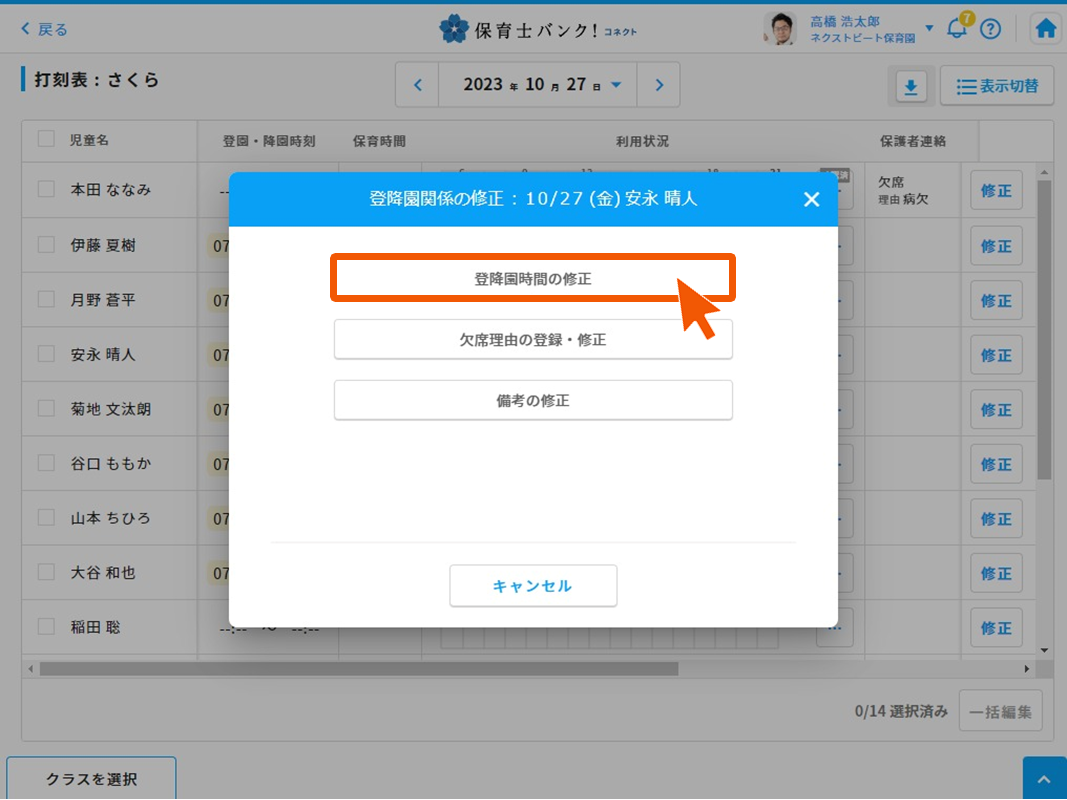Click the 保育士バンク logo
This screenshot has width=1067, height=800.
tap(537, 29)
